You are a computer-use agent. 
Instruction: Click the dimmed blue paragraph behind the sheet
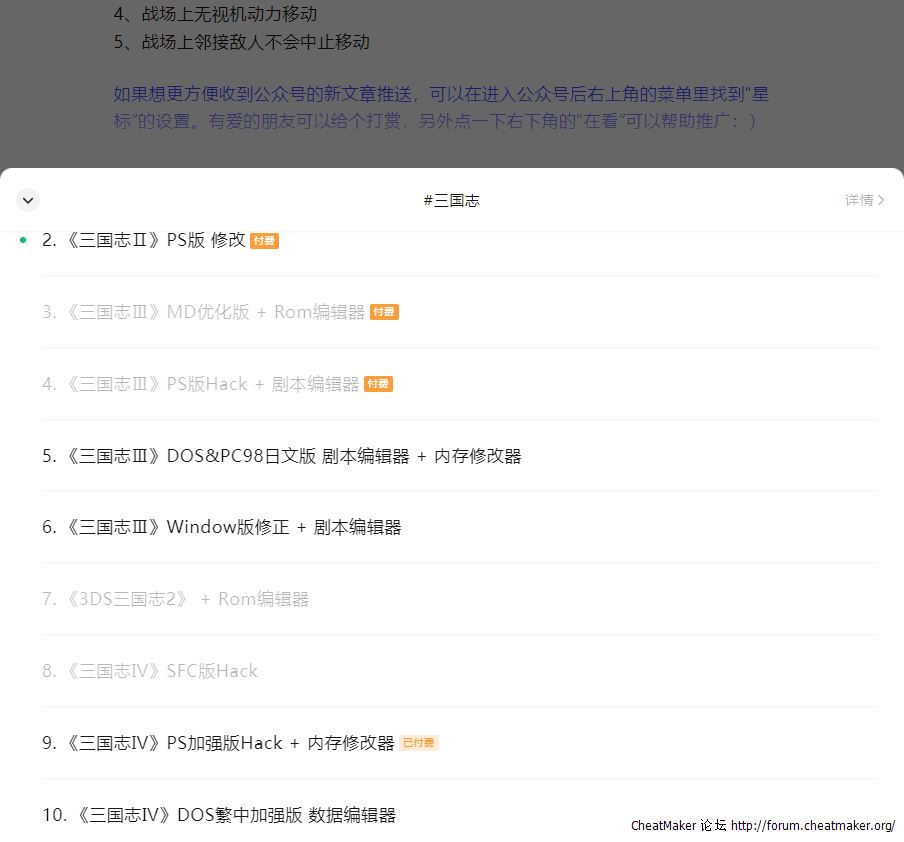[440, 108]
